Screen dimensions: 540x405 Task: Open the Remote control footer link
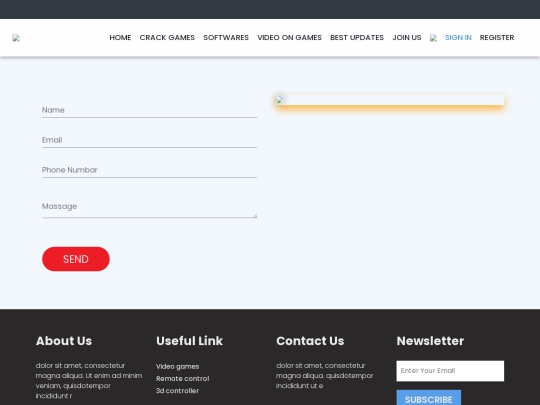(x=183, y=378)
